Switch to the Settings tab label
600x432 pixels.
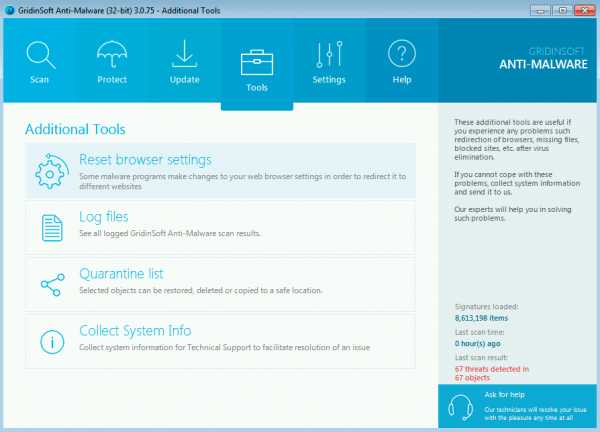click(329, 80)
